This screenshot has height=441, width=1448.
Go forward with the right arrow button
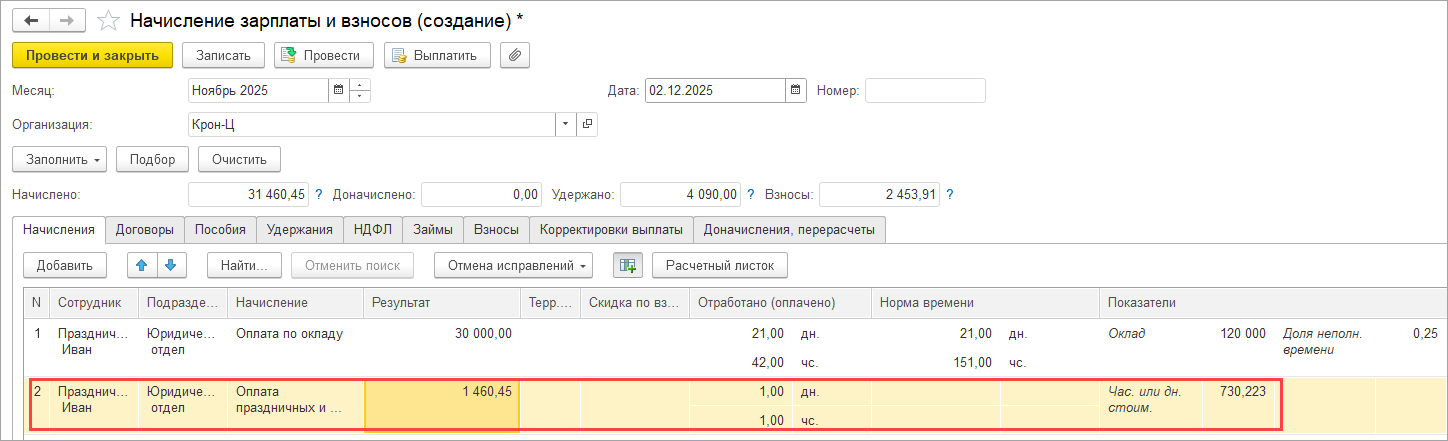tap(66, 20)
